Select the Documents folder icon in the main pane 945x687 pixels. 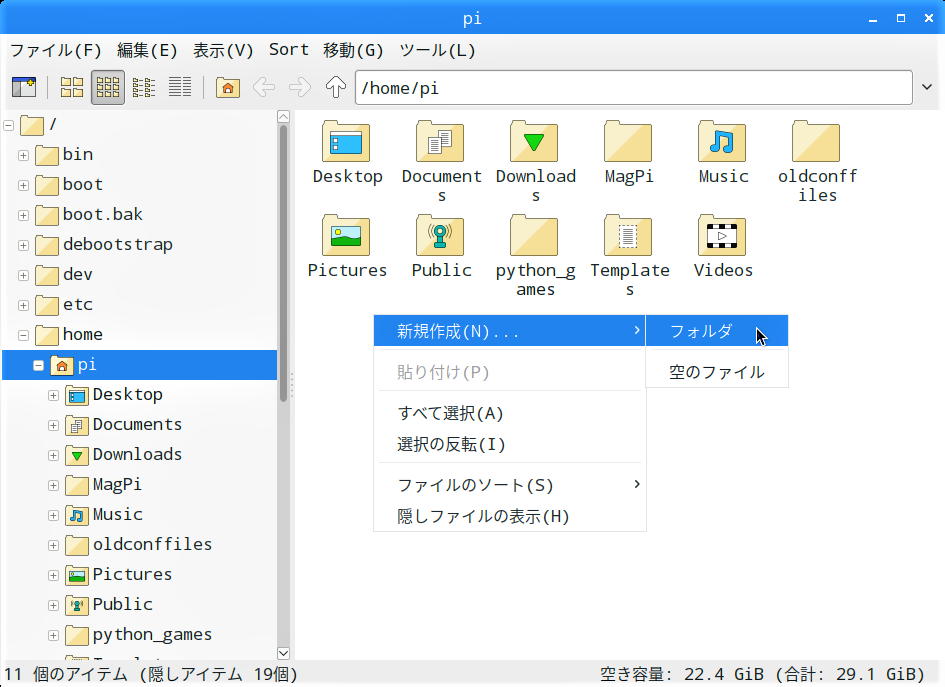tap(441, 142)
